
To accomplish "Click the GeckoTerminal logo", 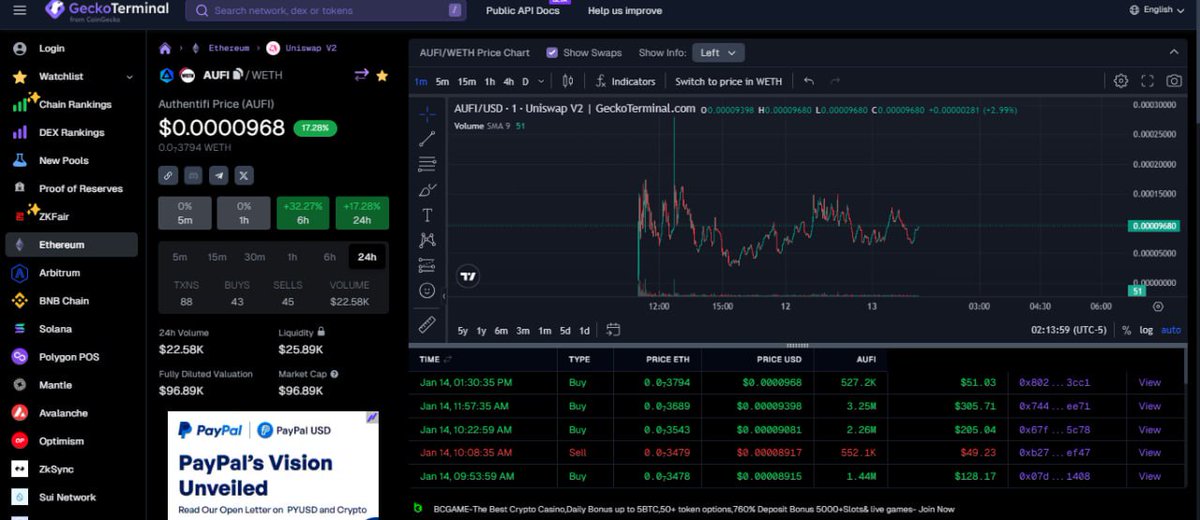I will point(107,10).
